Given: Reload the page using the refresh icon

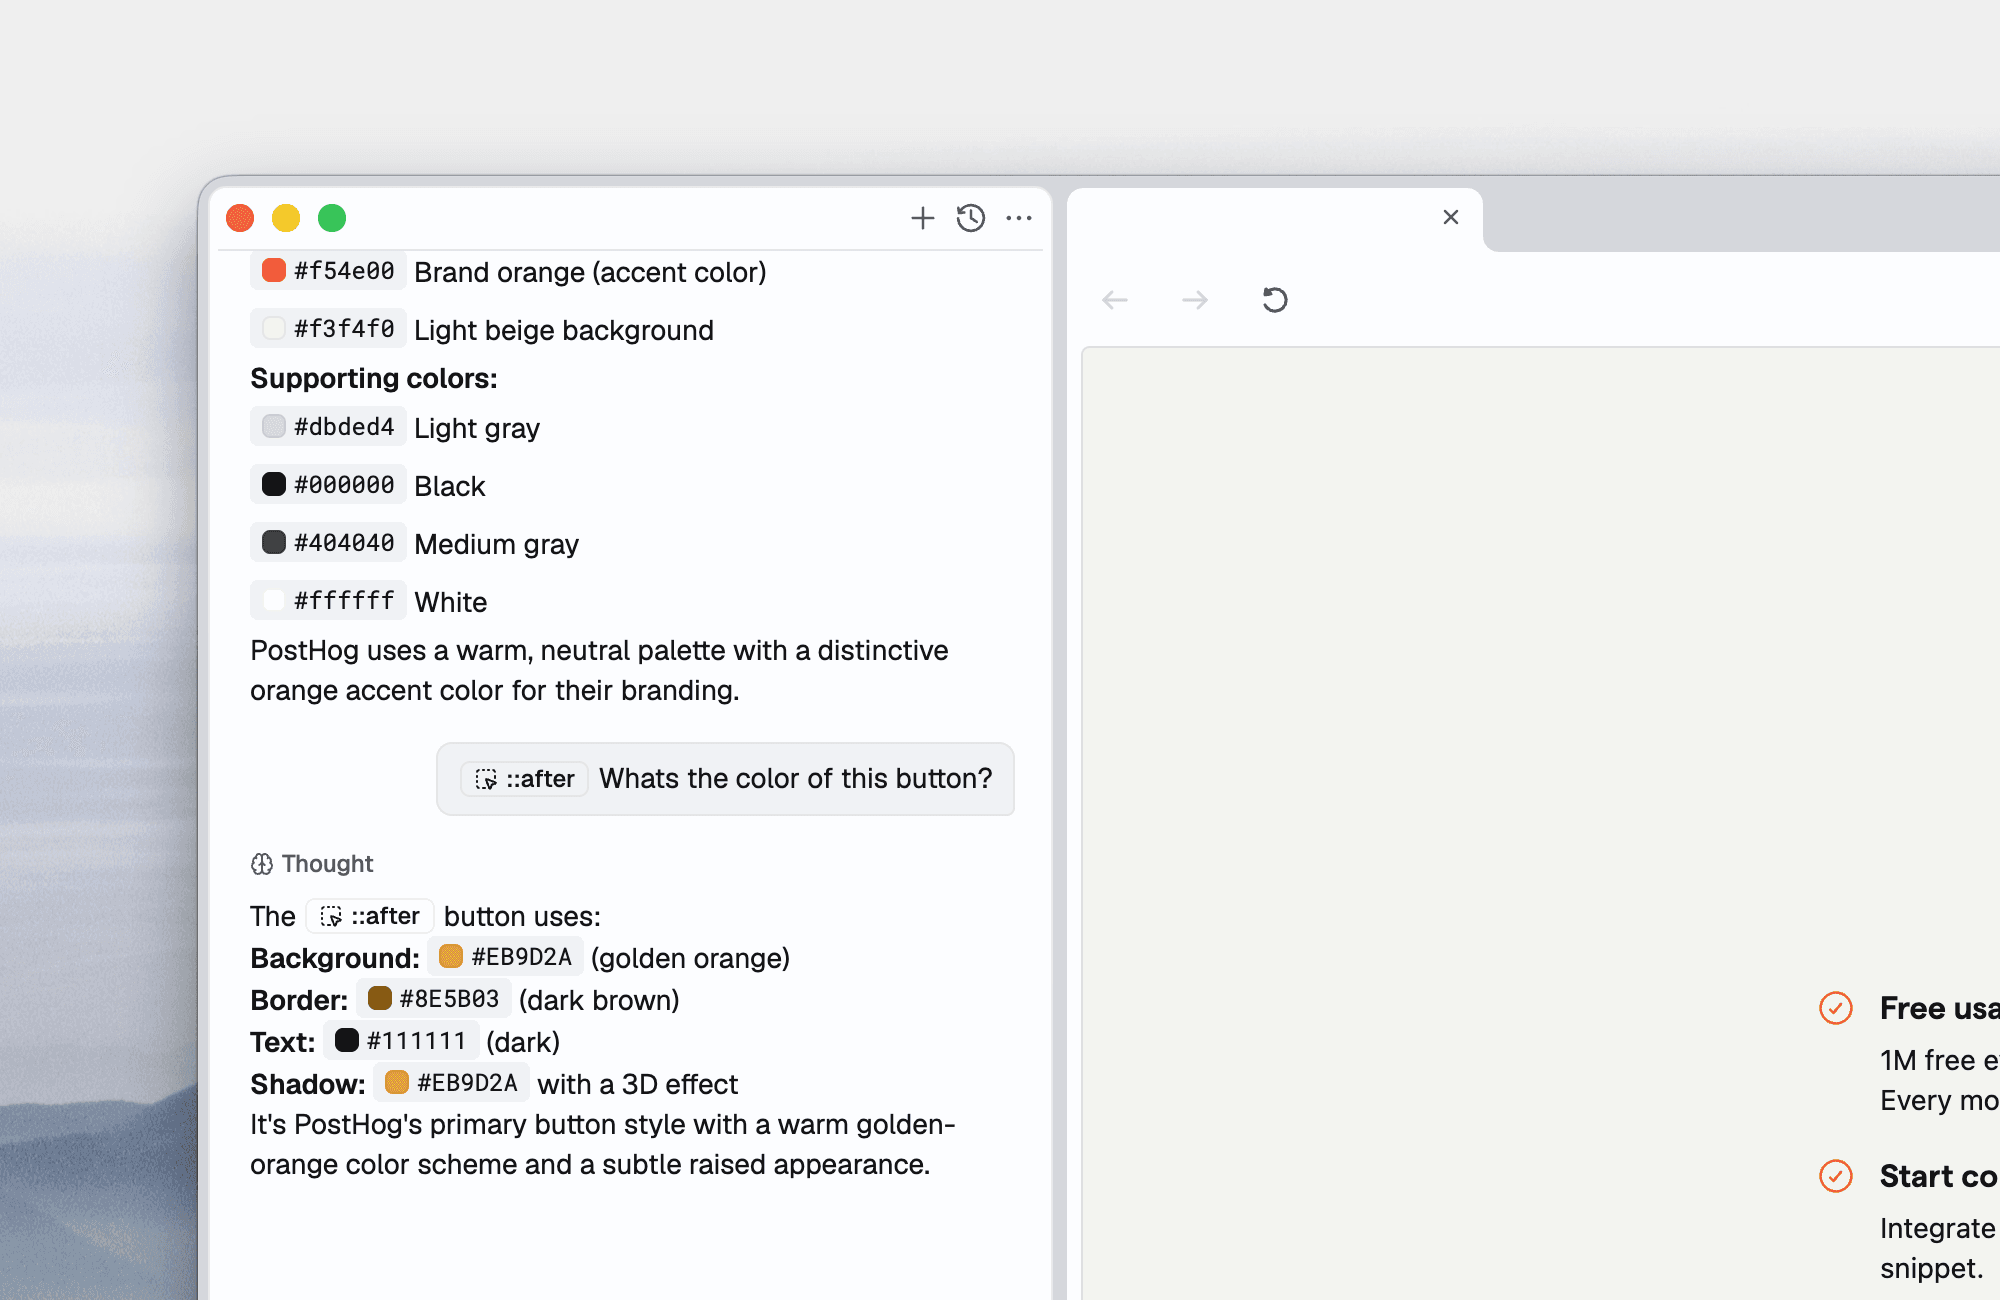Looking at the screenshot, I should point(1273,300).
